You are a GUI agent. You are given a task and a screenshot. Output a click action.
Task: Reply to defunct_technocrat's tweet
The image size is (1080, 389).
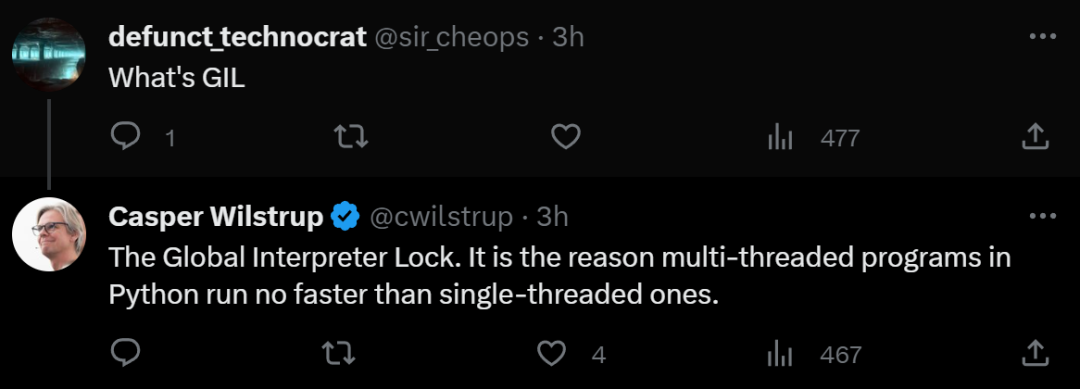tap(125, 137)
